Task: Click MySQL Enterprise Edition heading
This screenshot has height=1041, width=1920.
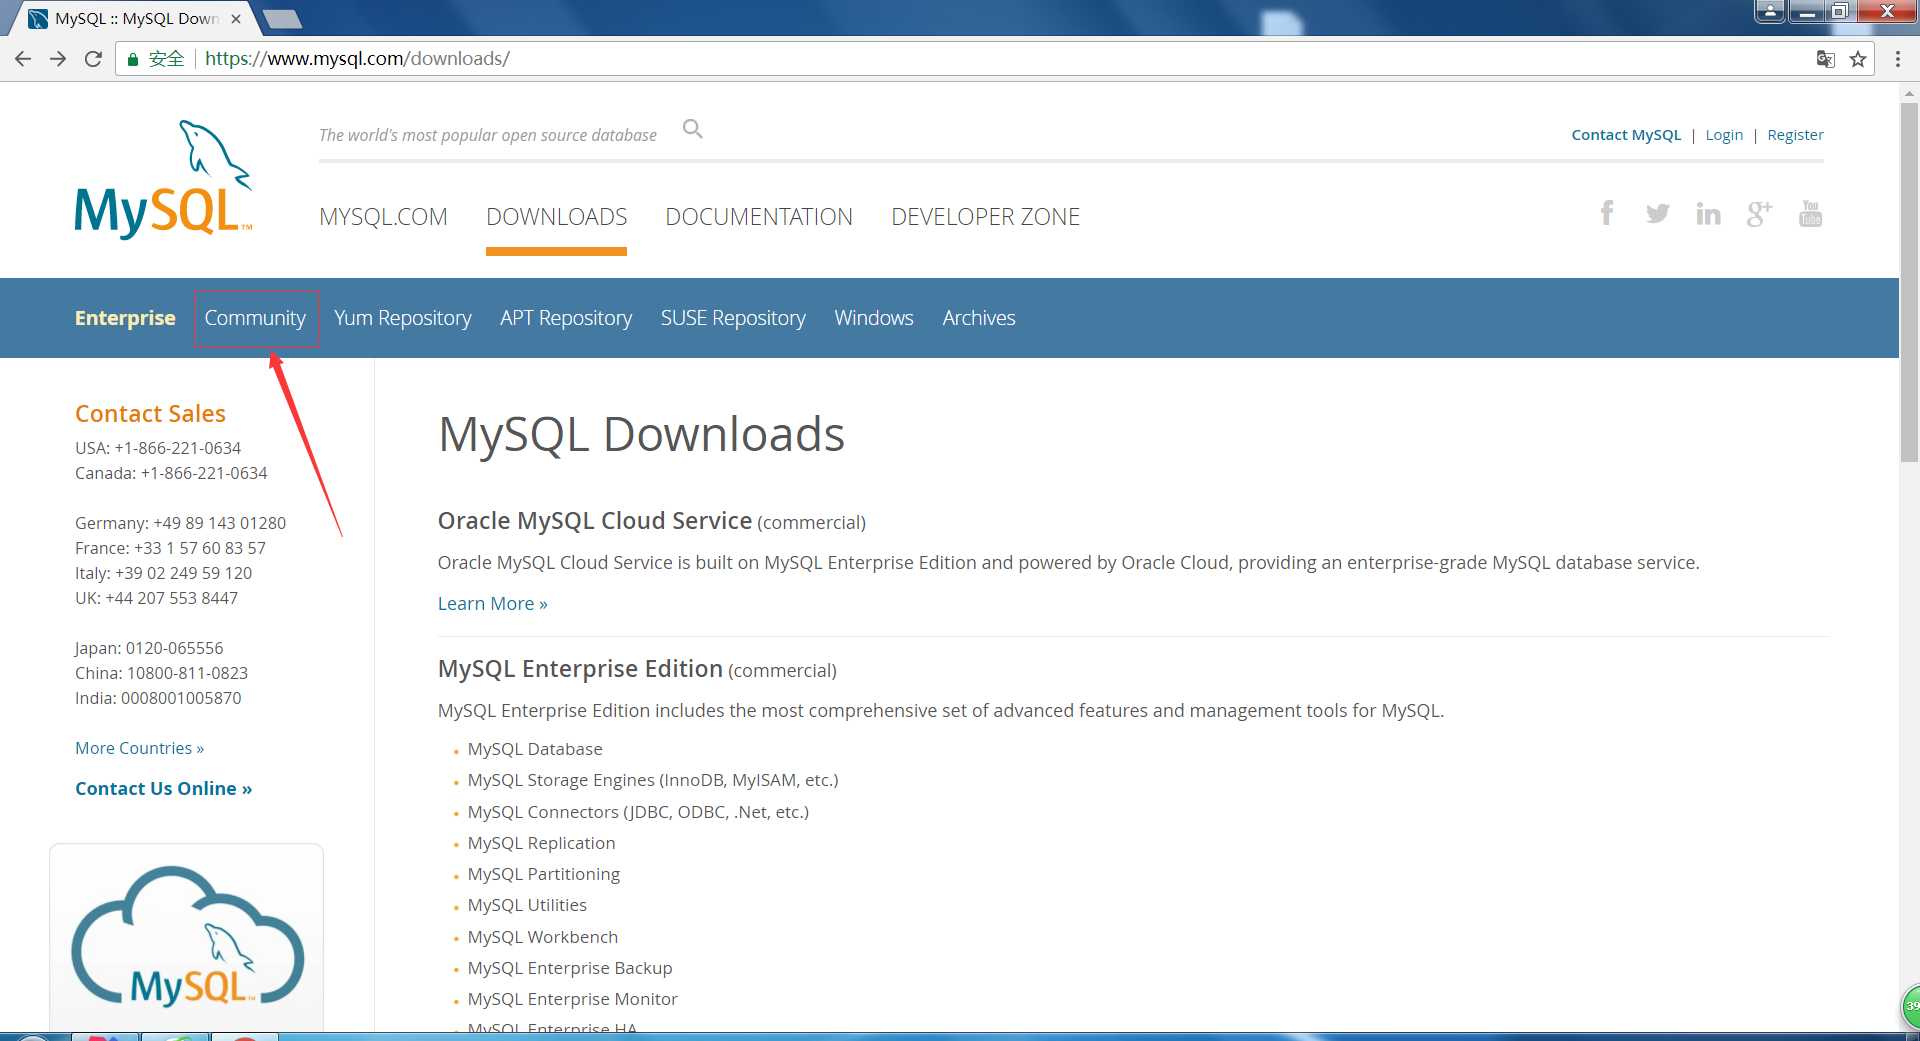Action: point(580,669)
